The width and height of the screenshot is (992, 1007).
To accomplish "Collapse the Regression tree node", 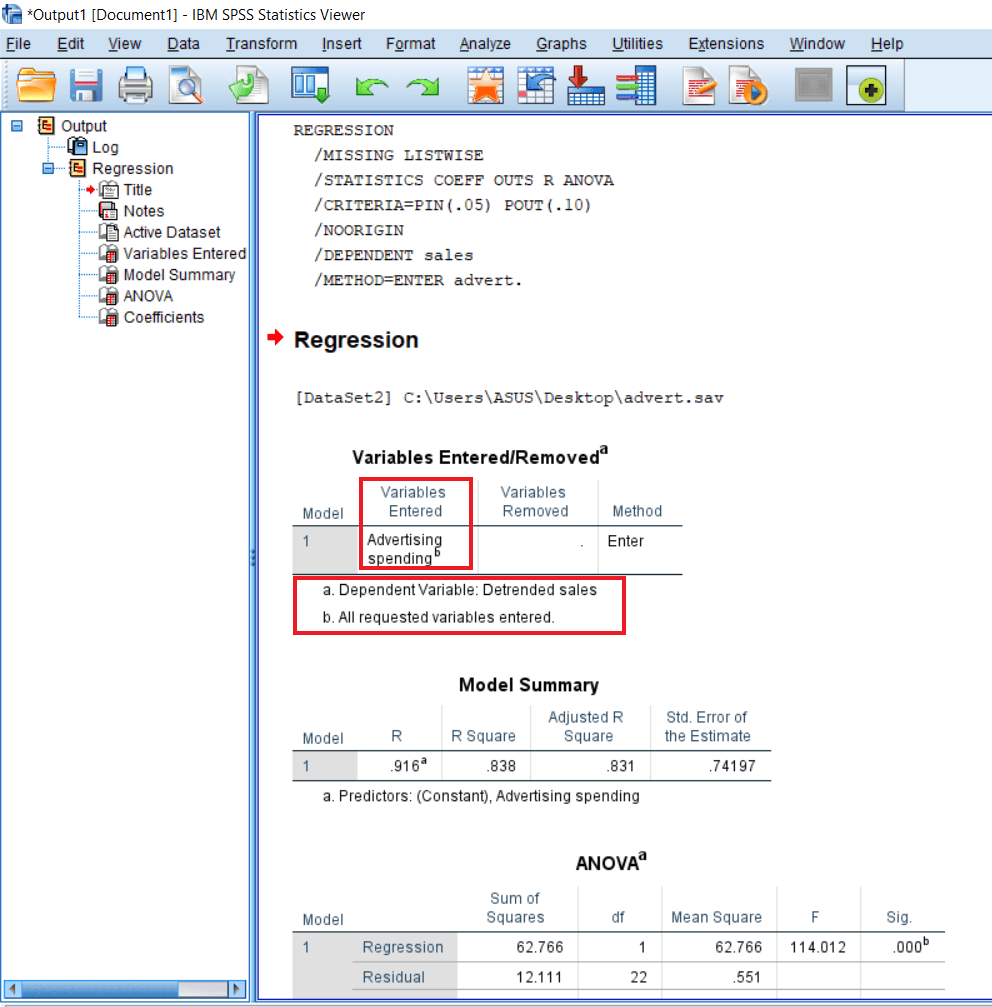I will (48, 168).
